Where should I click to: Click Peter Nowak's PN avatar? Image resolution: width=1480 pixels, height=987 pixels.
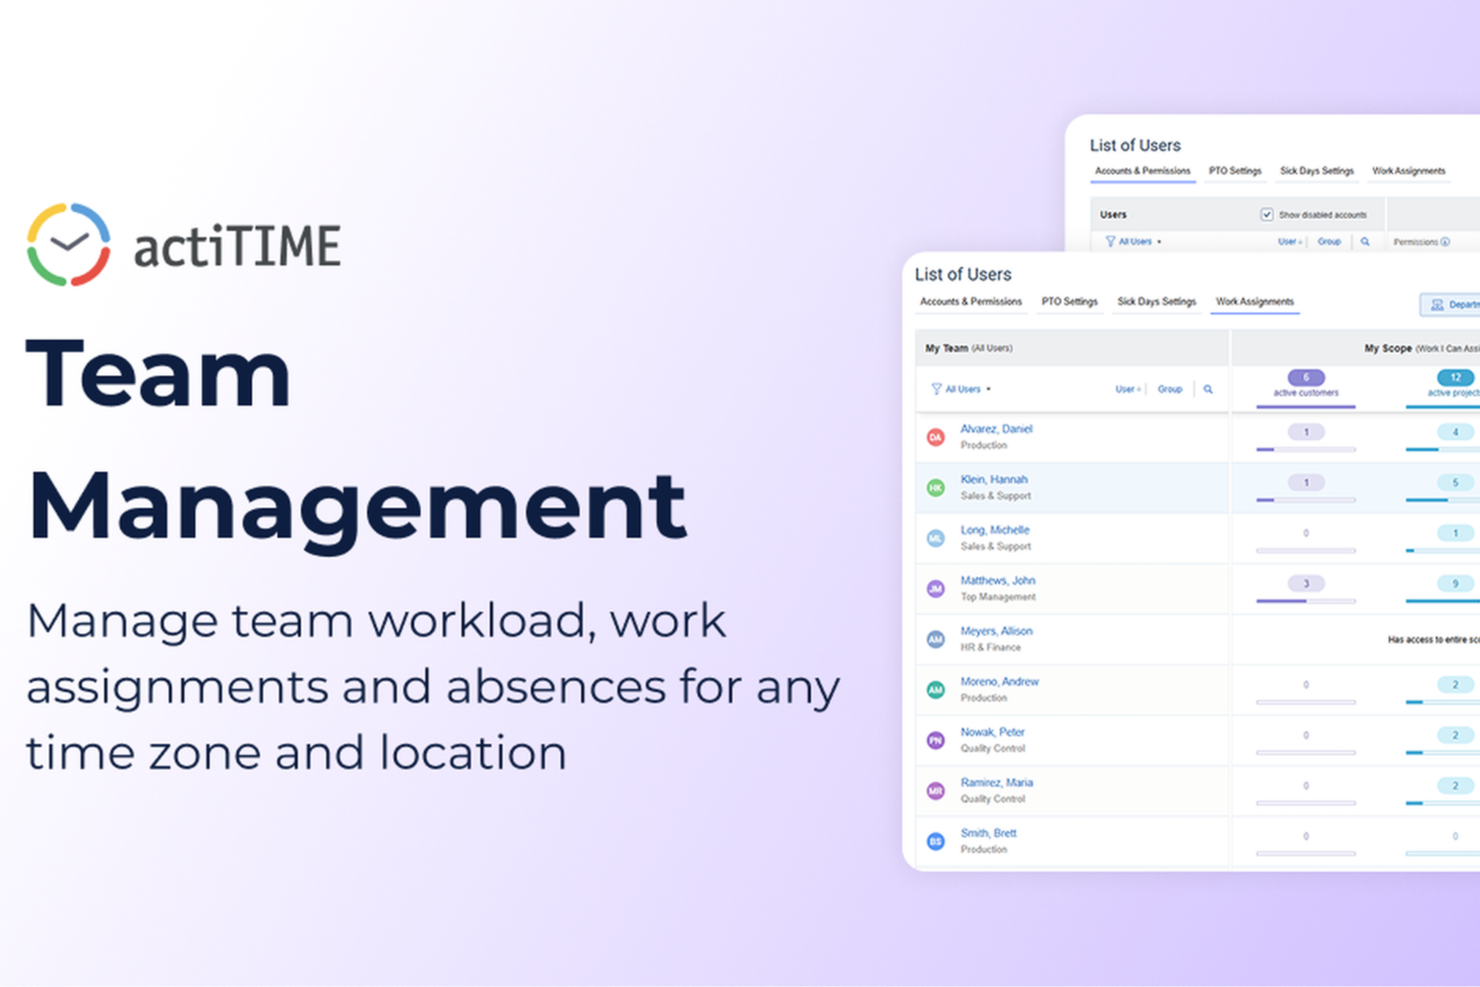click(x=936, y=740)
